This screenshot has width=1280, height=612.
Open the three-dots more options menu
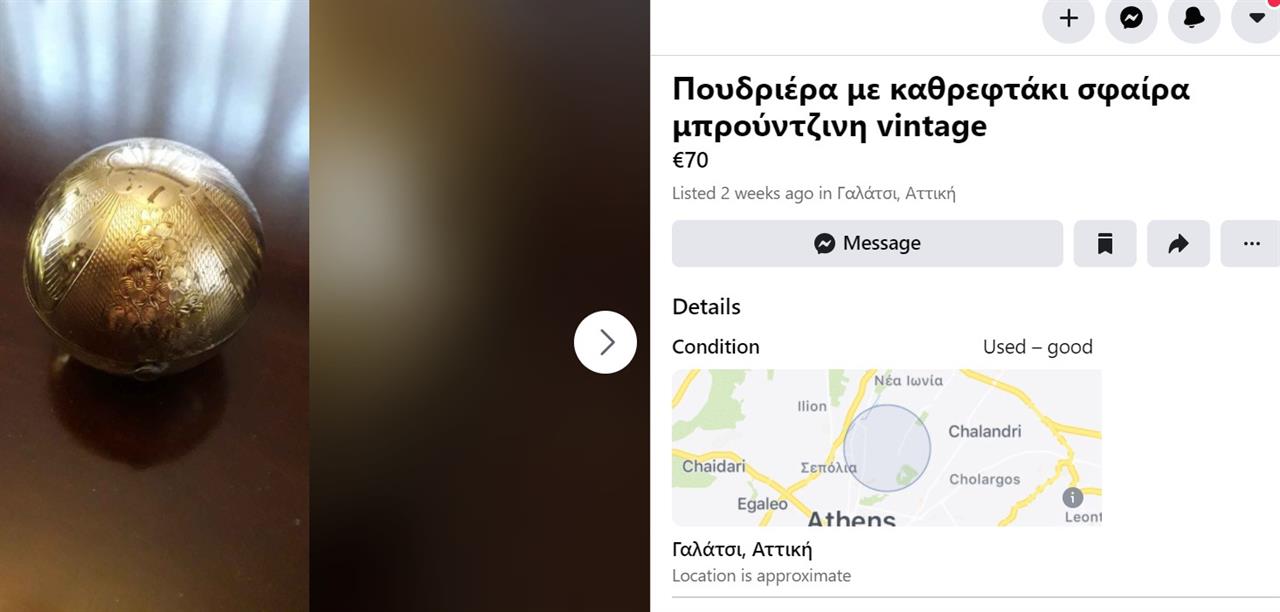1251,243
